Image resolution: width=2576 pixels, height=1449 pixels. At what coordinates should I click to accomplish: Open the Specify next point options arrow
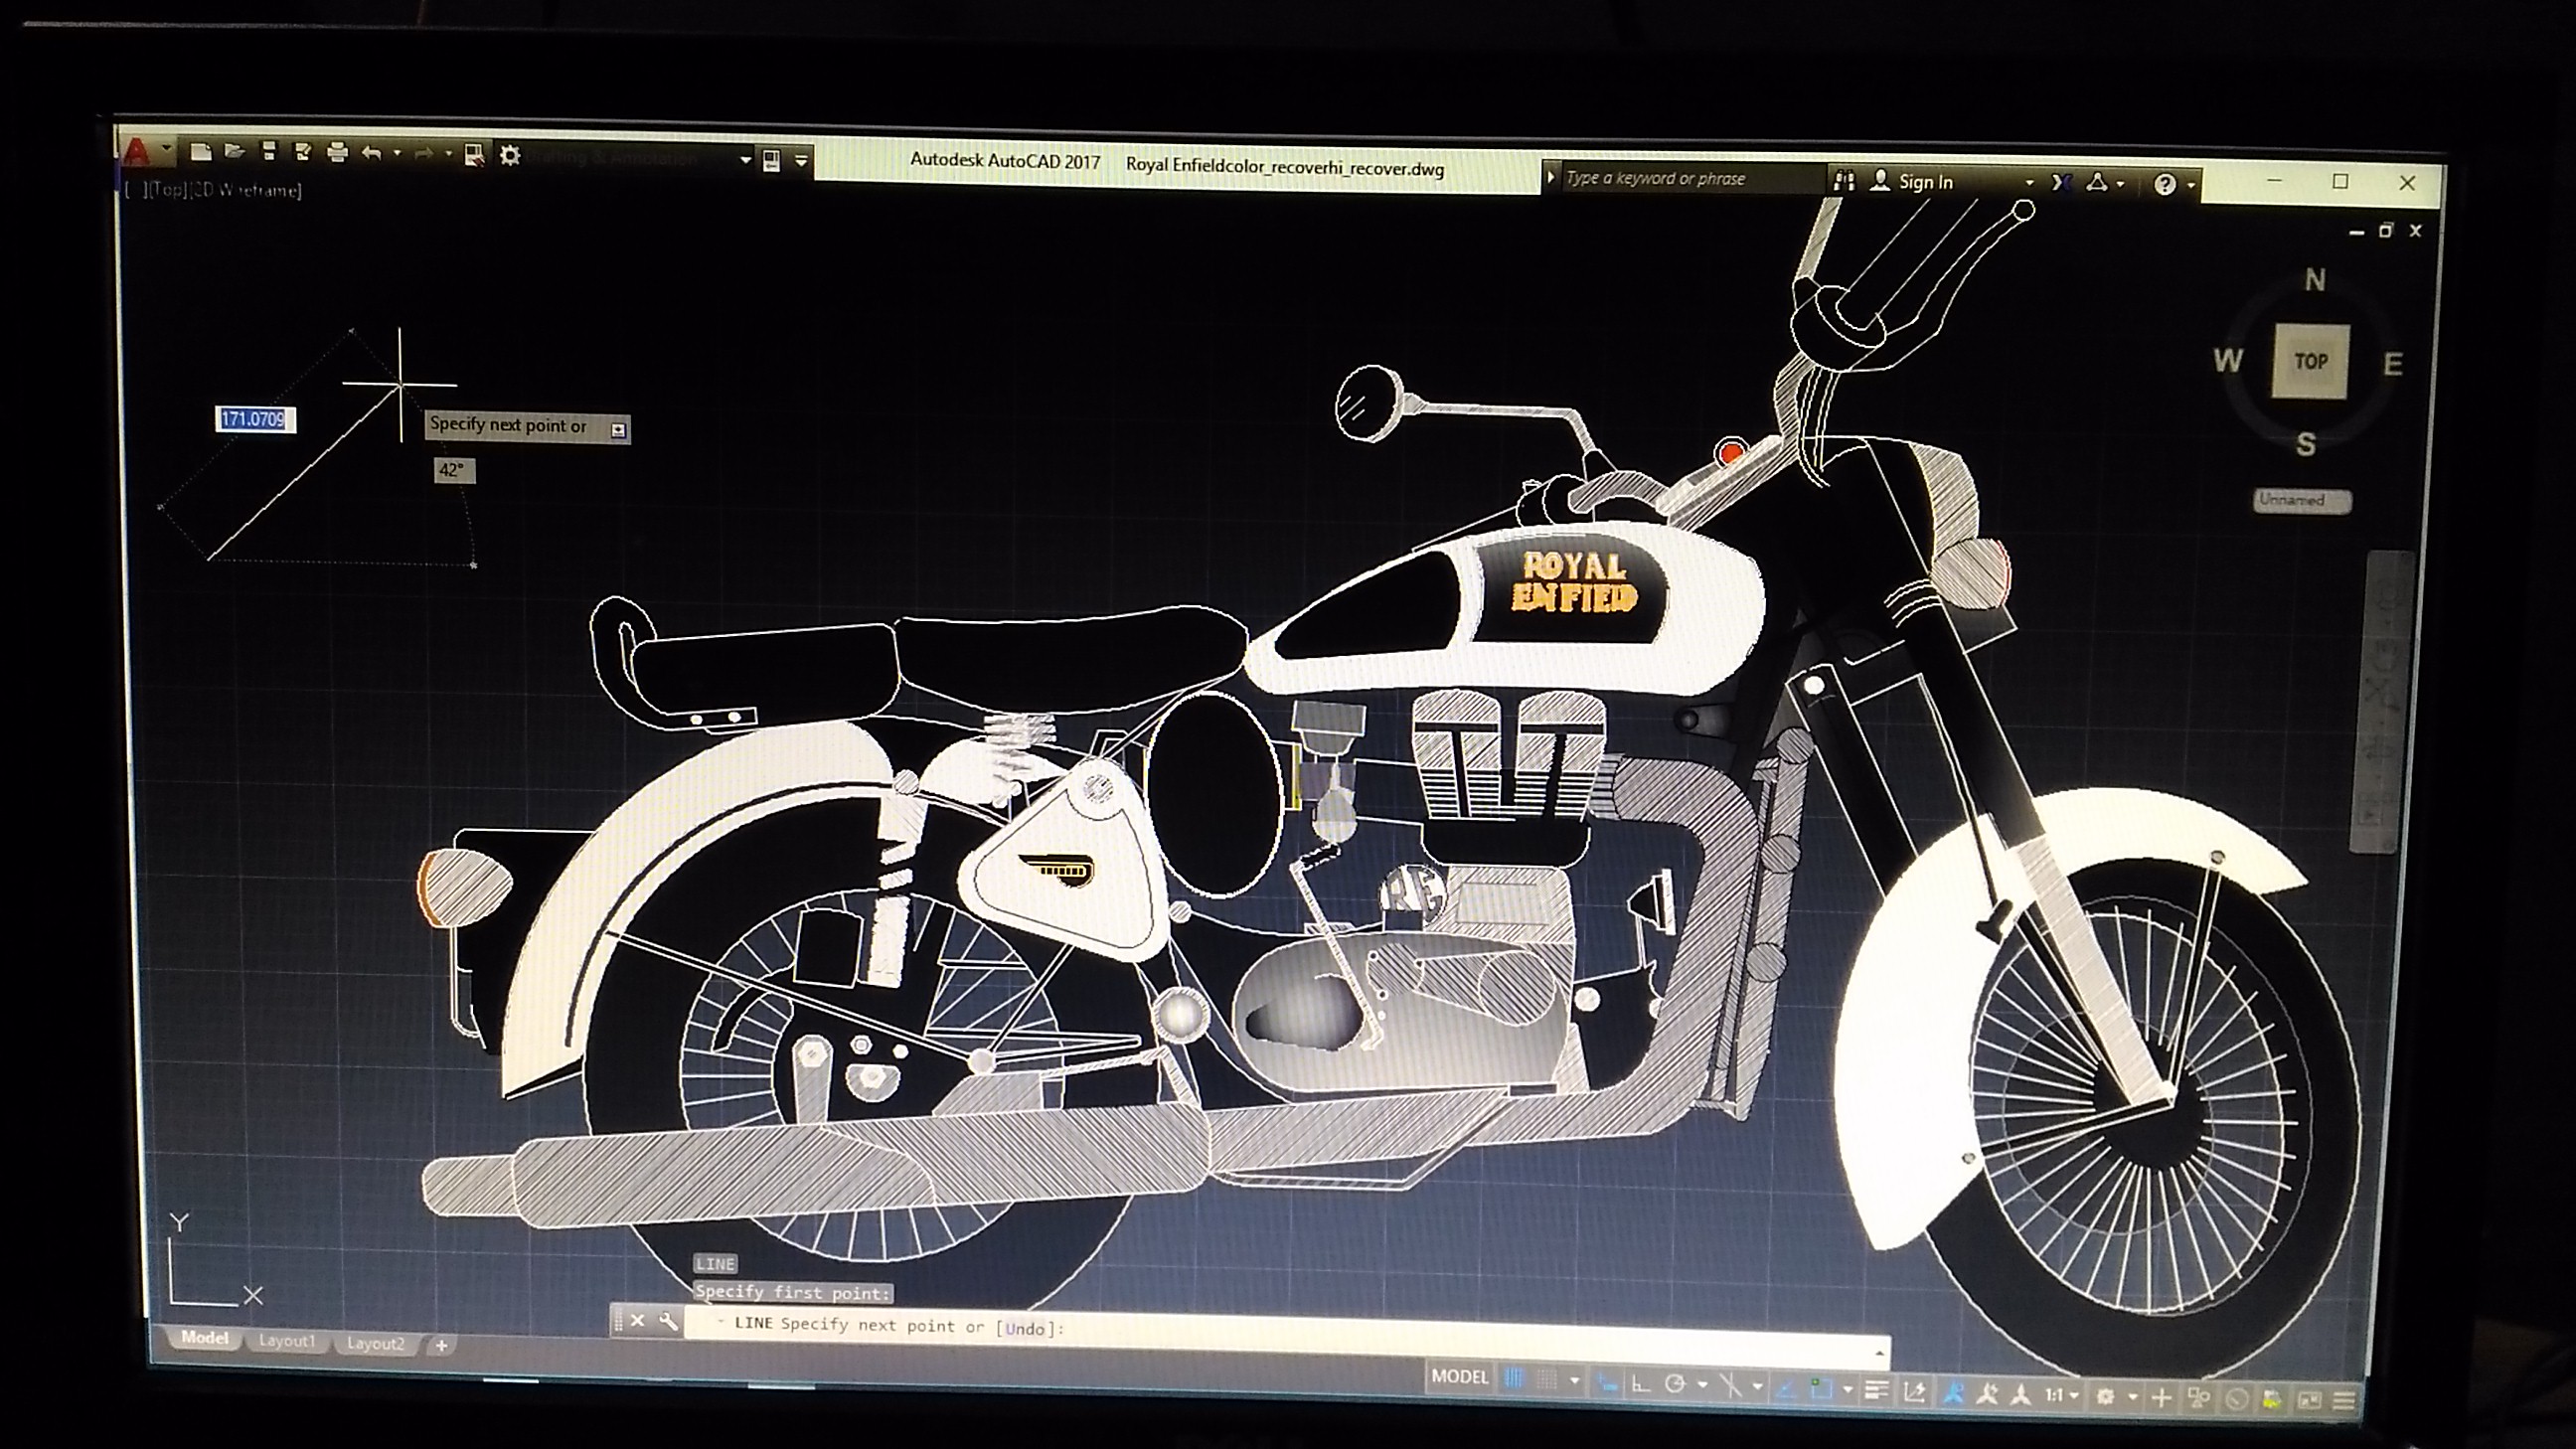tap(618, 430)
